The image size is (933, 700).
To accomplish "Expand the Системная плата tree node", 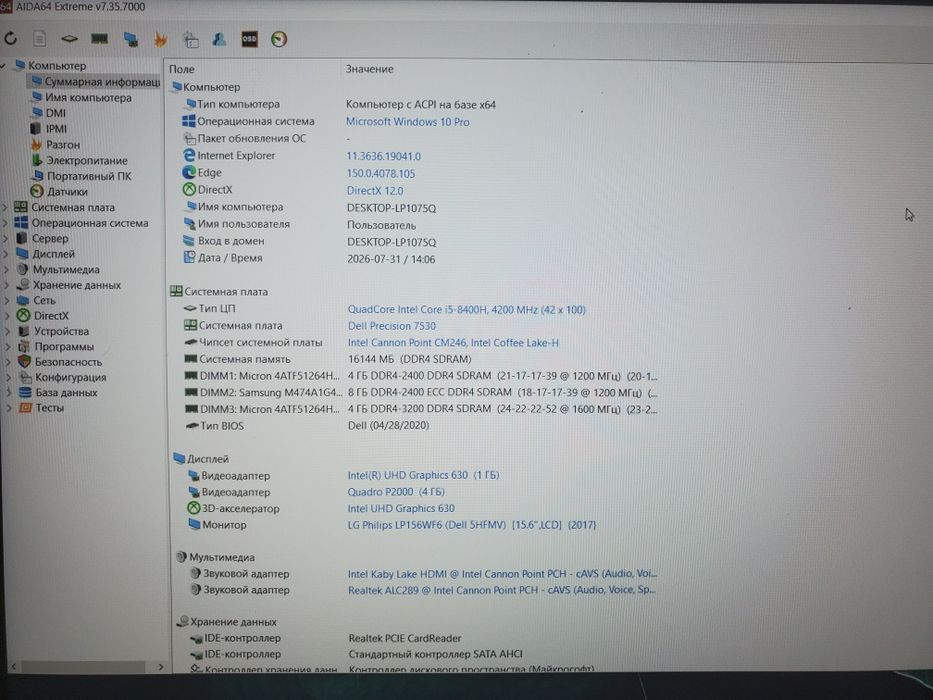I will [5, 207].
